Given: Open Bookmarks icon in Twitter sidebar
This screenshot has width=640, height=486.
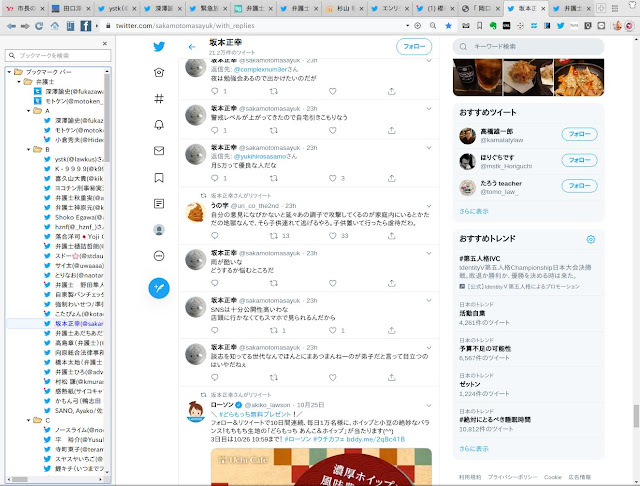Looking at the screenshot, I should pos(159,178).
